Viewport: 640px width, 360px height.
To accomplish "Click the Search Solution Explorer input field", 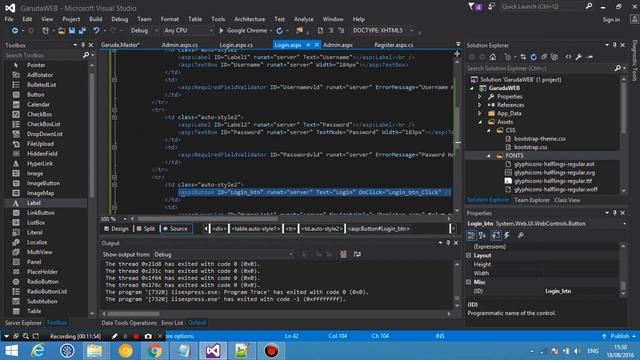I will click(x=539, y=68).
